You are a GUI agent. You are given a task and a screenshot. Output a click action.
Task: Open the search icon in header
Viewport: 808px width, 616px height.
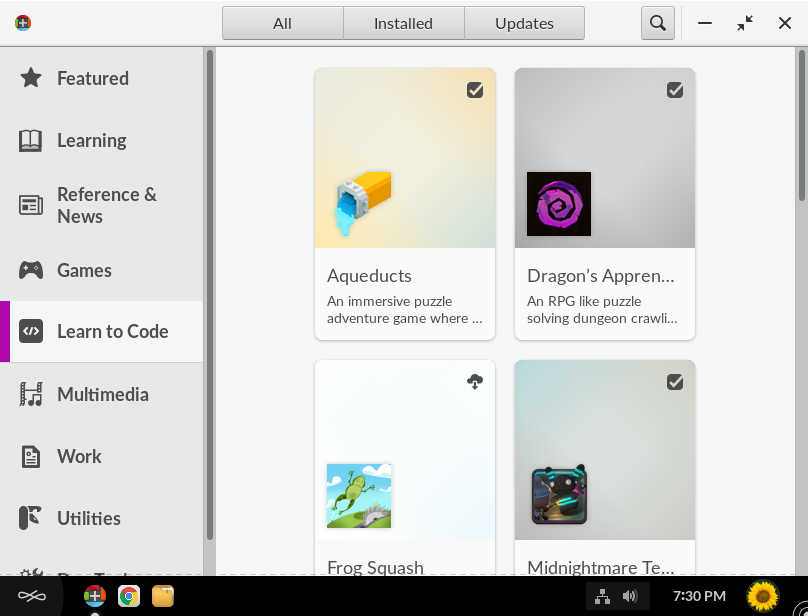[657, 23]
